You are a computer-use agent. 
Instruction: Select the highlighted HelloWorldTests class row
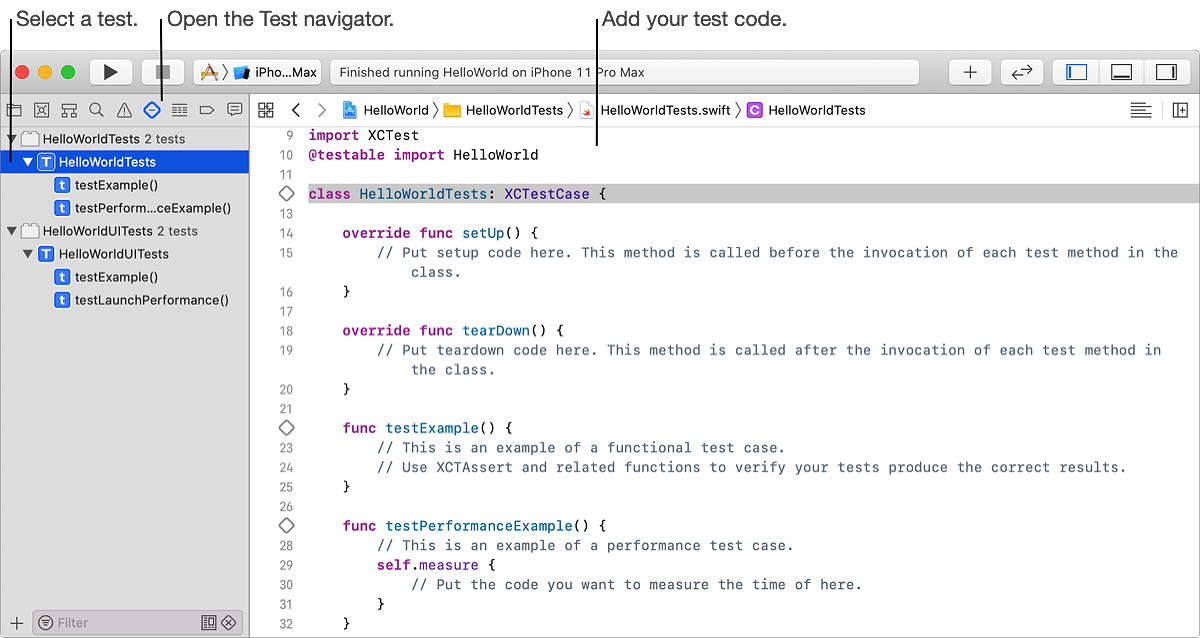pyautogui.click(x=124, y=162)
